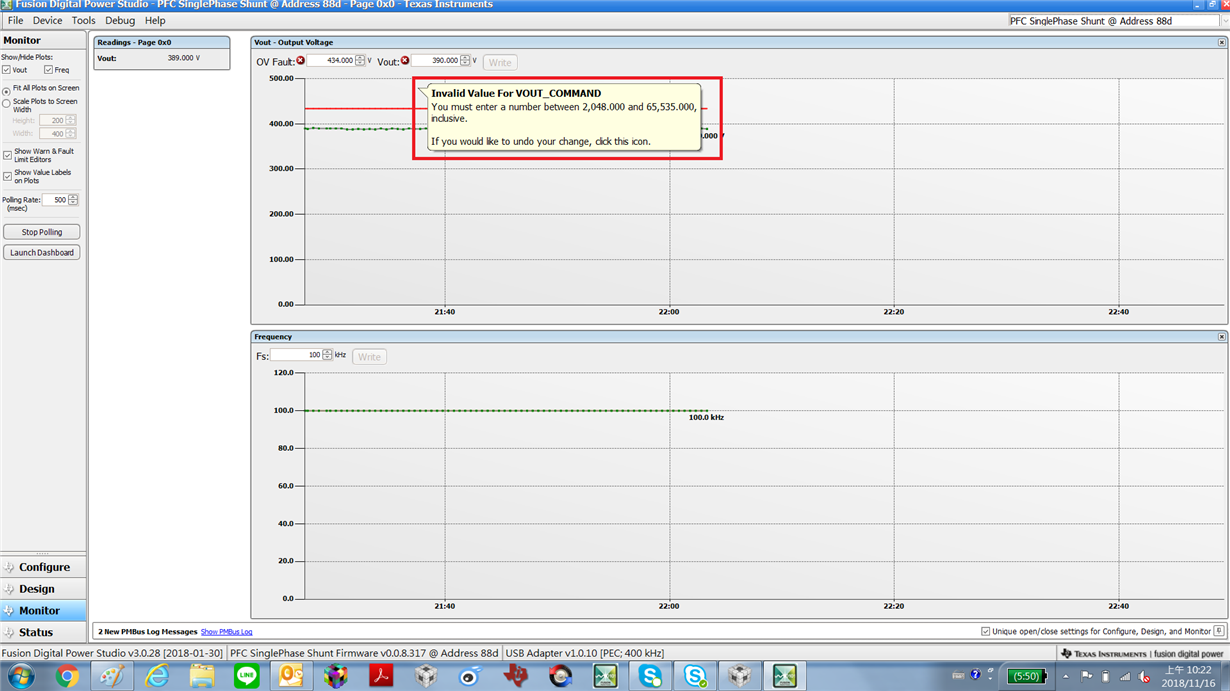Click the Write button beside Fs
The height and width of the screenshot is (691, 1230).
tap(369, 357)
